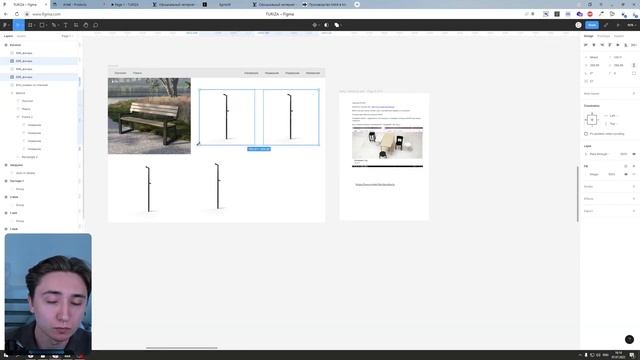Open the Page 1 pages dropdown
The height and width of the screenshot is (360, 640).
click(67, 36)
